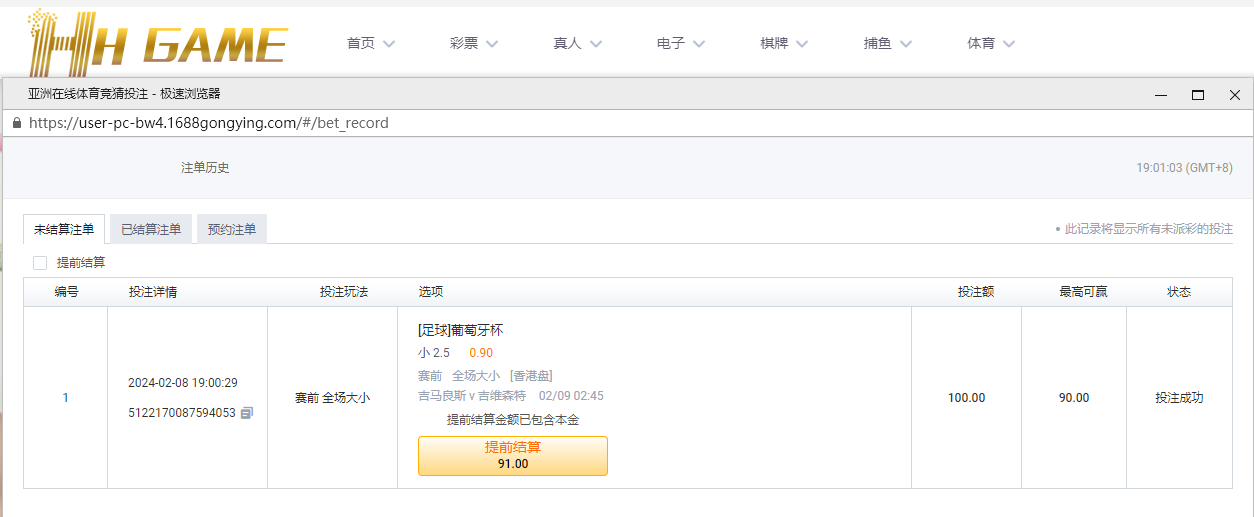Click the 0.90 odds value
This screenshot has width=1254, height=517.
(481, 353)
